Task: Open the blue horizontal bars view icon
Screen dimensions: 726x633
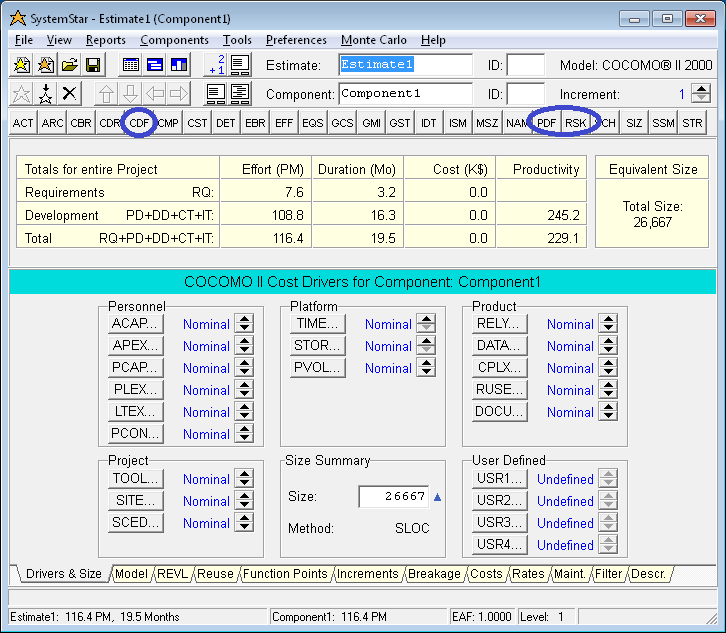Action: pos(155,65)
